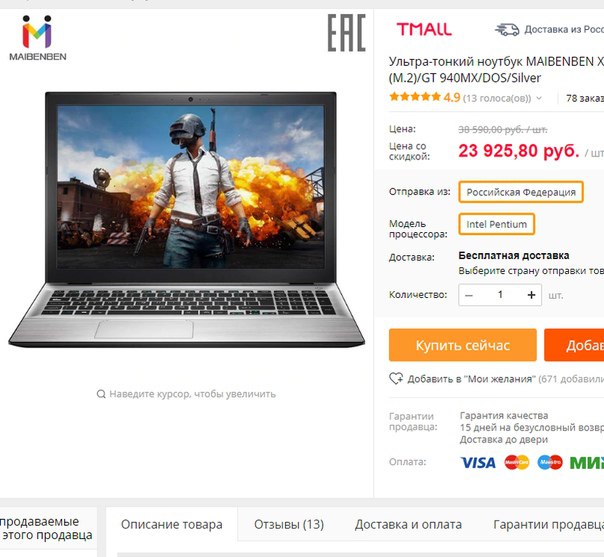Select Российская Федерация shipping option
The width and height of the screenshot is (604, 557).
pyautogui.click(x=521, y=192)
